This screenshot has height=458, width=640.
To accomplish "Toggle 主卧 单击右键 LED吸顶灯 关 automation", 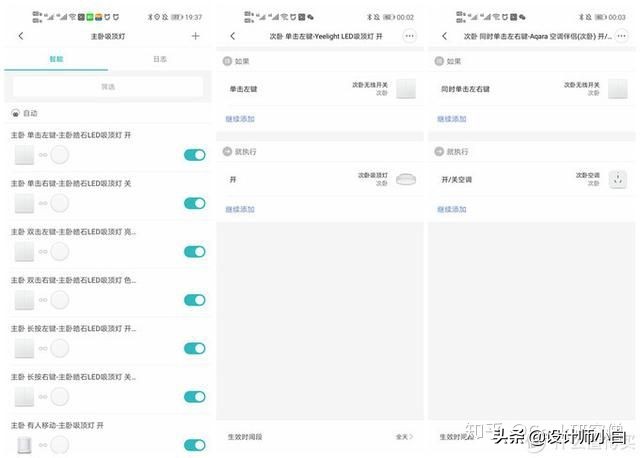I will (x=195, y=203).
